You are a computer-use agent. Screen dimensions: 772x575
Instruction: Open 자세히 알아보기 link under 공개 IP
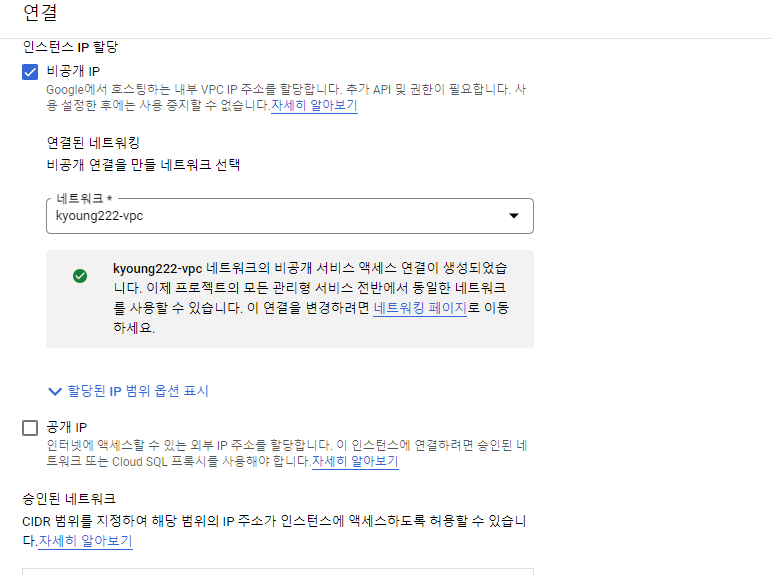click(355, 461)
